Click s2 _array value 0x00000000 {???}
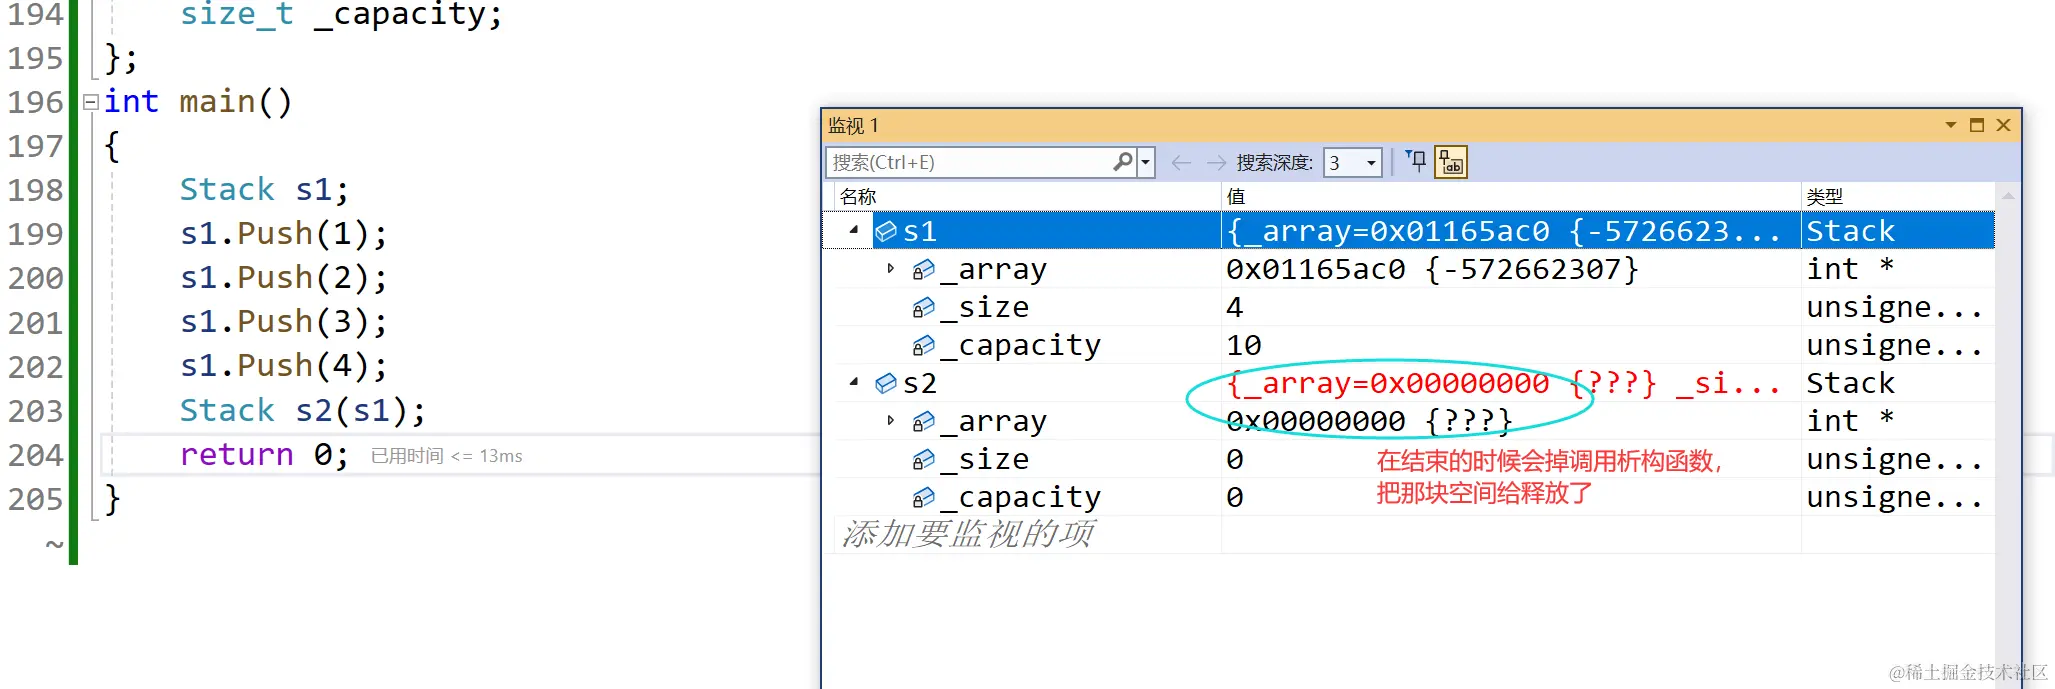The image size is (2055, 689). pyautogui.click(x=1369, y=421)
